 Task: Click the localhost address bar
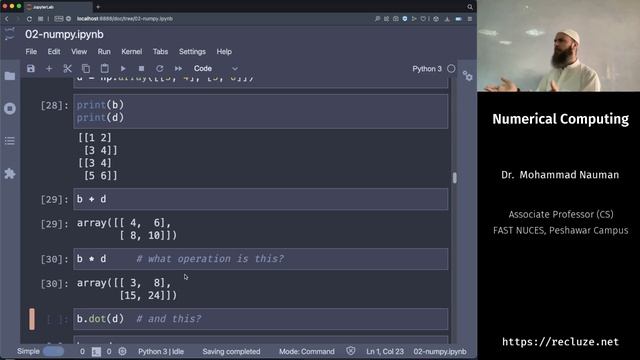tap(124, 19)
